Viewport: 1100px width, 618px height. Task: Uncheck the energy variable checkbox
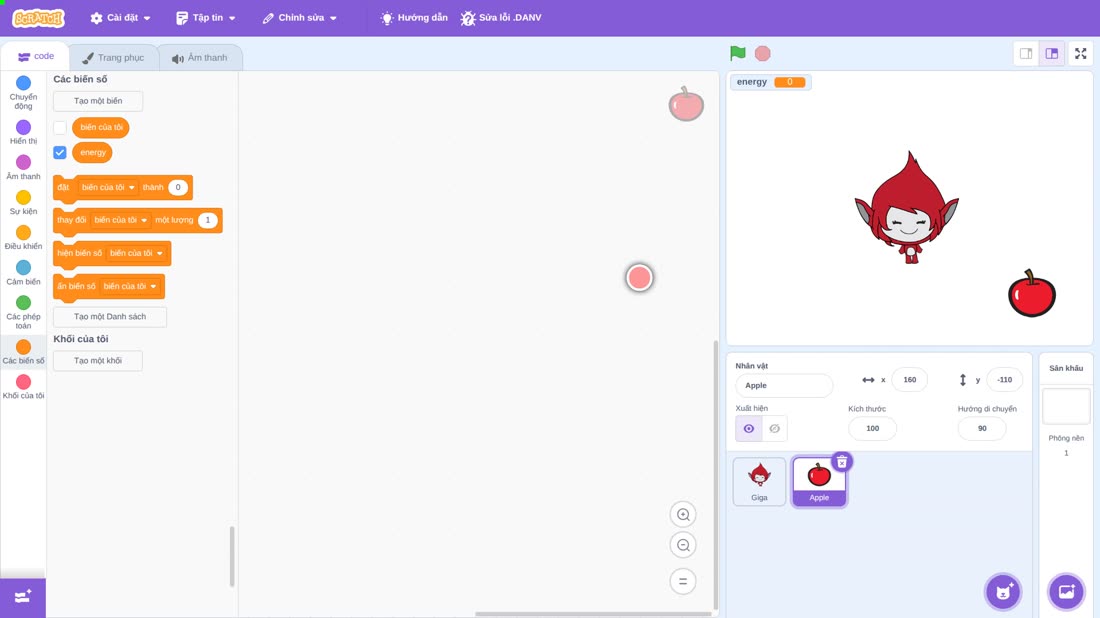coord(60,152)
